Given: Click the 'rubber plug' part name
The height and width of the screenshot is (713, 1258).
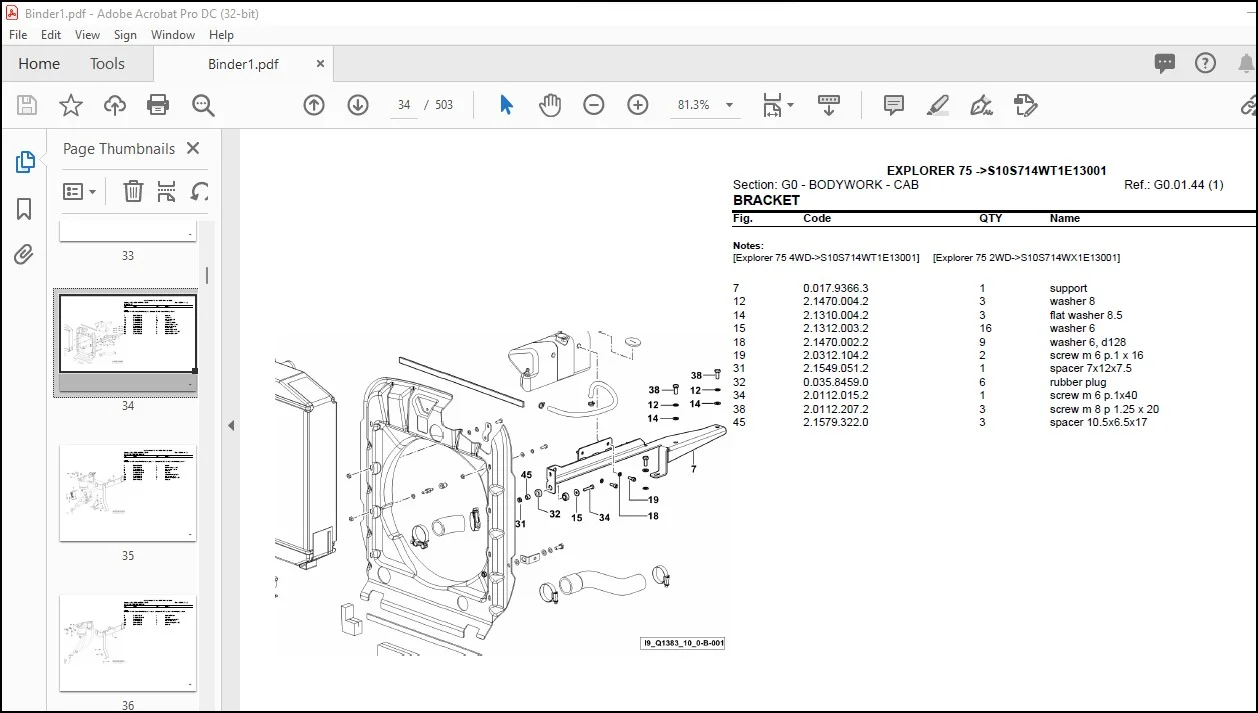Looking at the screenshot, I should click(1078, 382).
